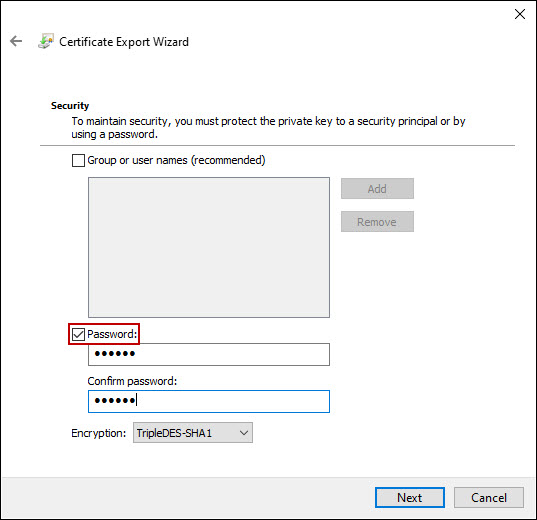Click the Confirm password label

coord(132,381)
